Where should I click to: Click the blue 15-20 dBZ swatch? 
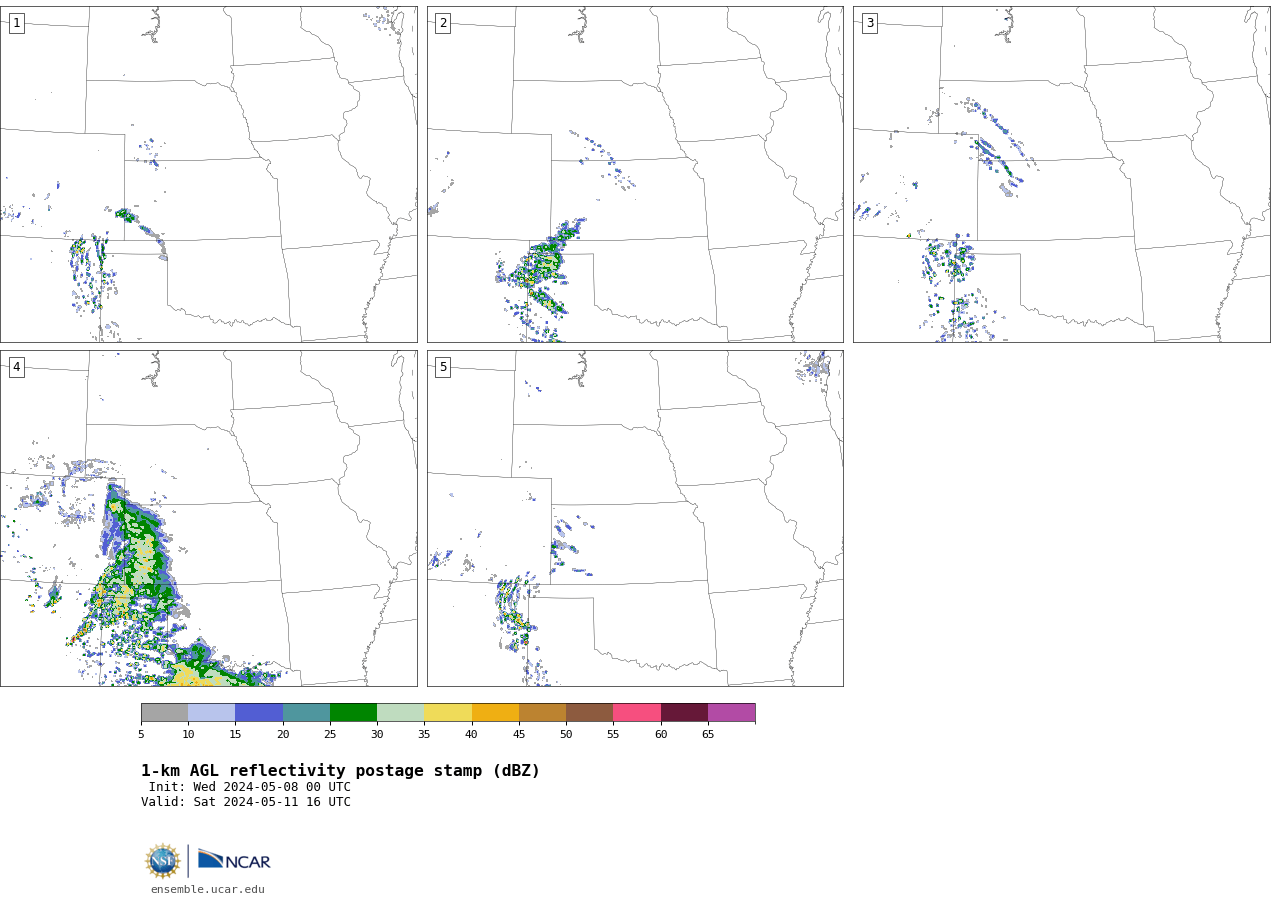pyautogui.click(x=259, y=712)
